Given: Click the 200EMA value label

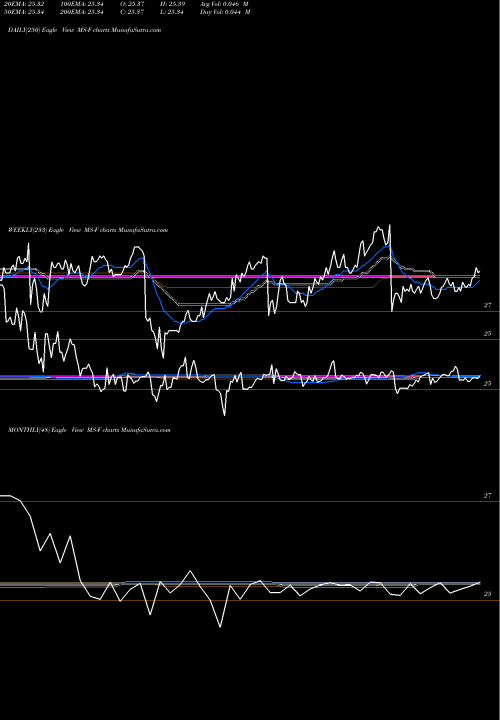Looking at the screenshot, I should (x=81, y=12).
